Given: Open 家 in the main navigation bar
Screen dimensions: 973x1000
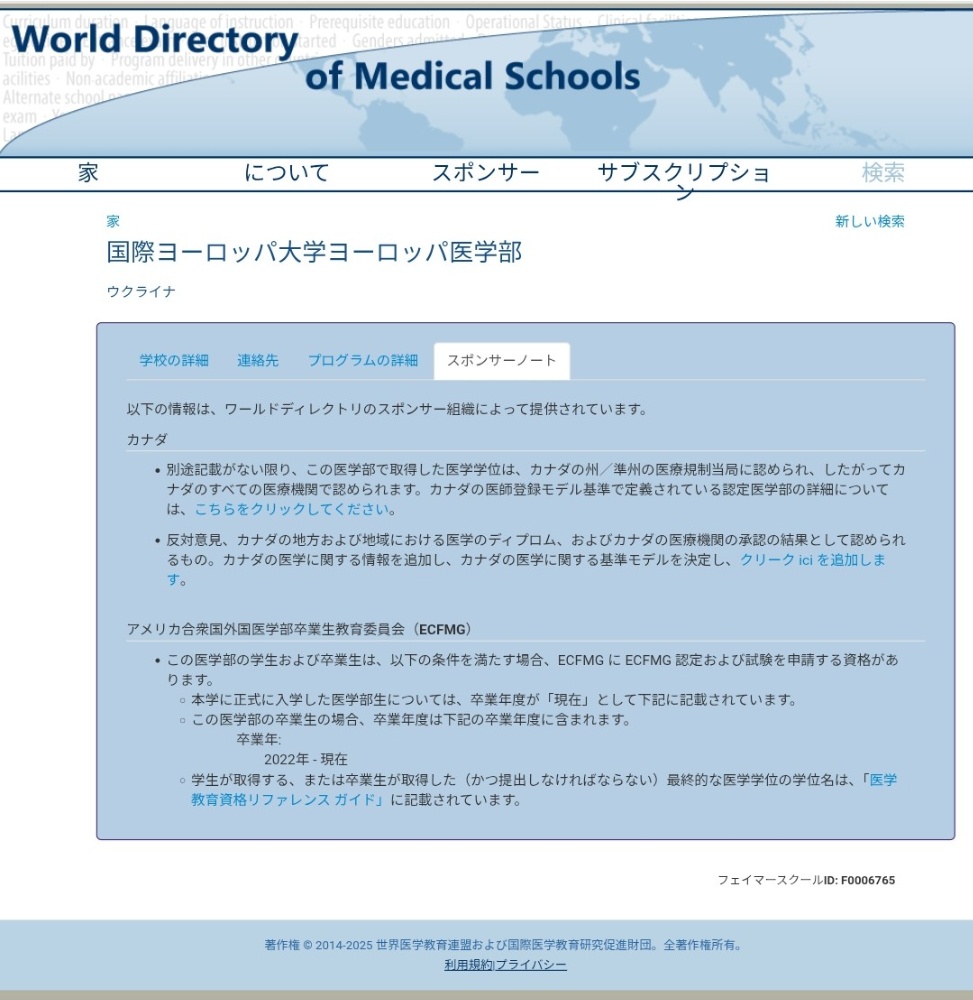Looking at the screenshot, I should tap(88, 173).
